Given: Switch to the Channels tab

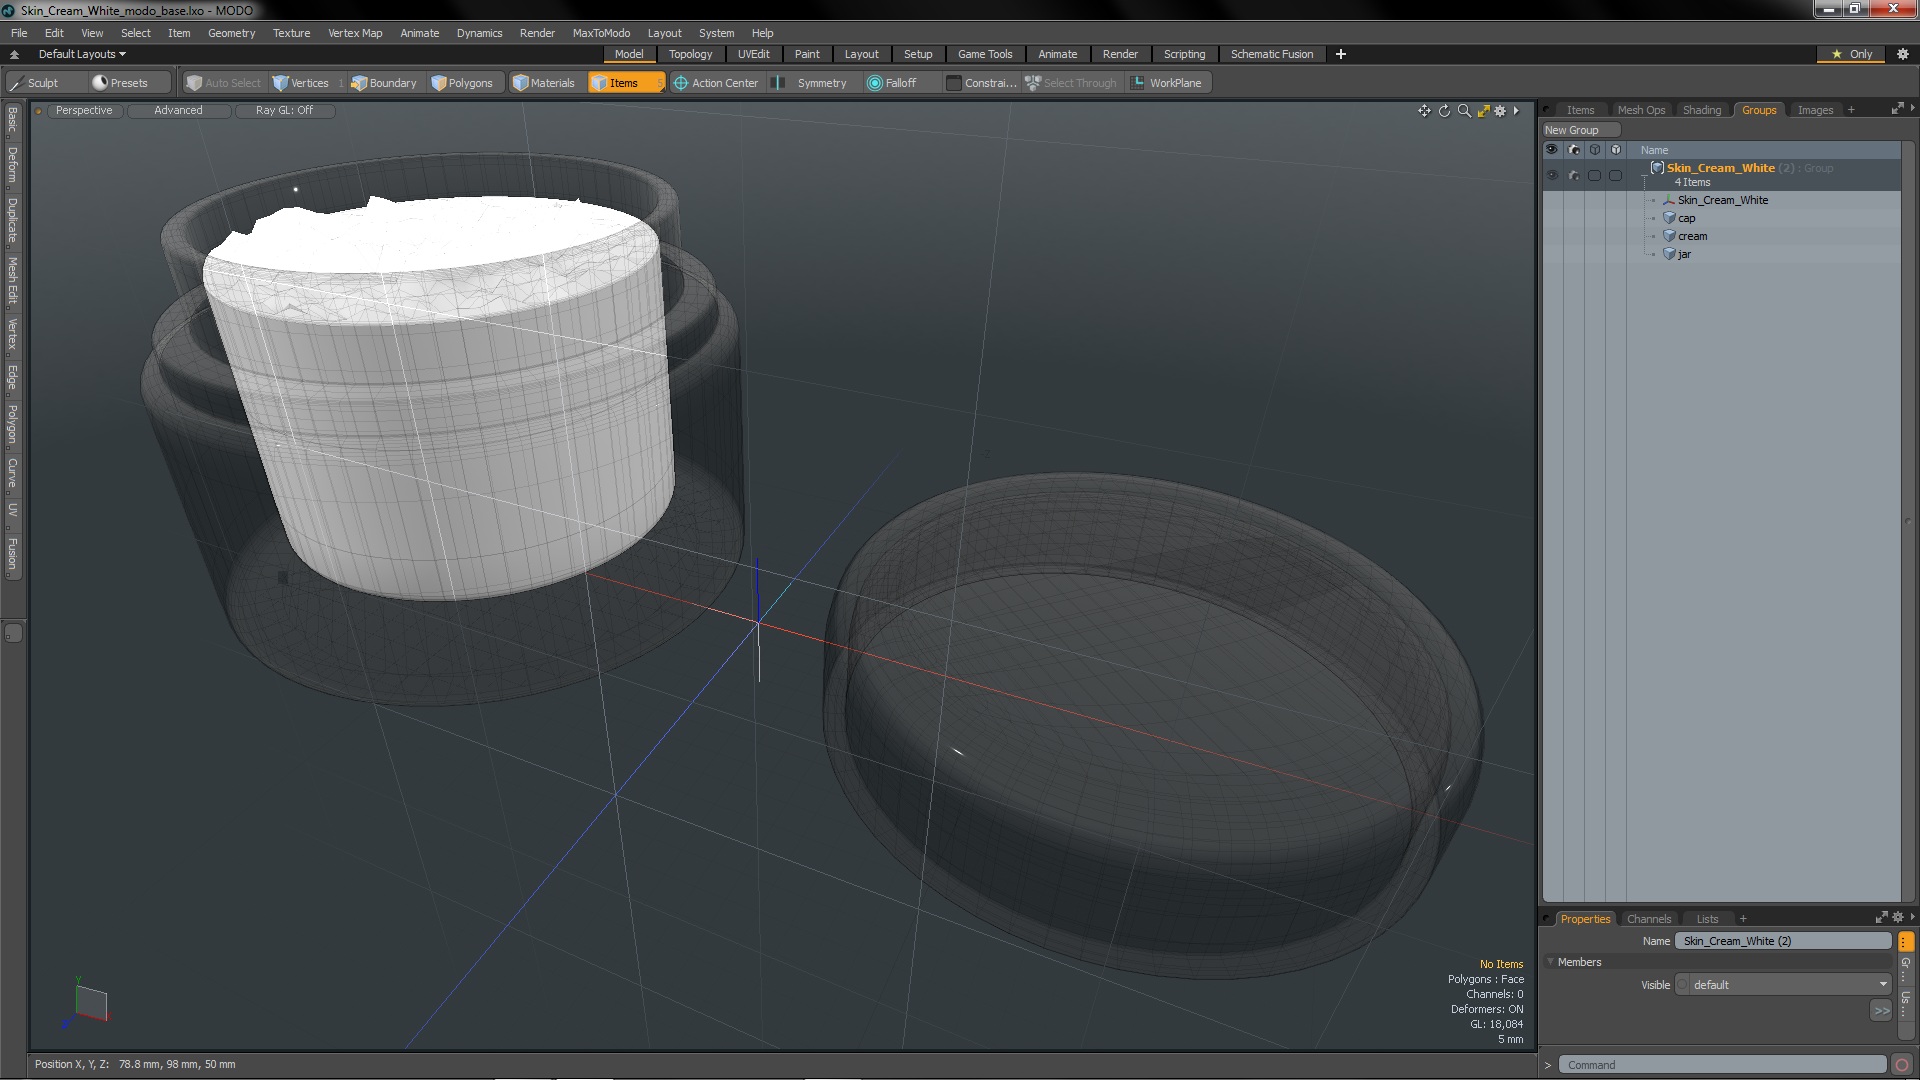Looking at the screenshot, I should click(1648, 919).
